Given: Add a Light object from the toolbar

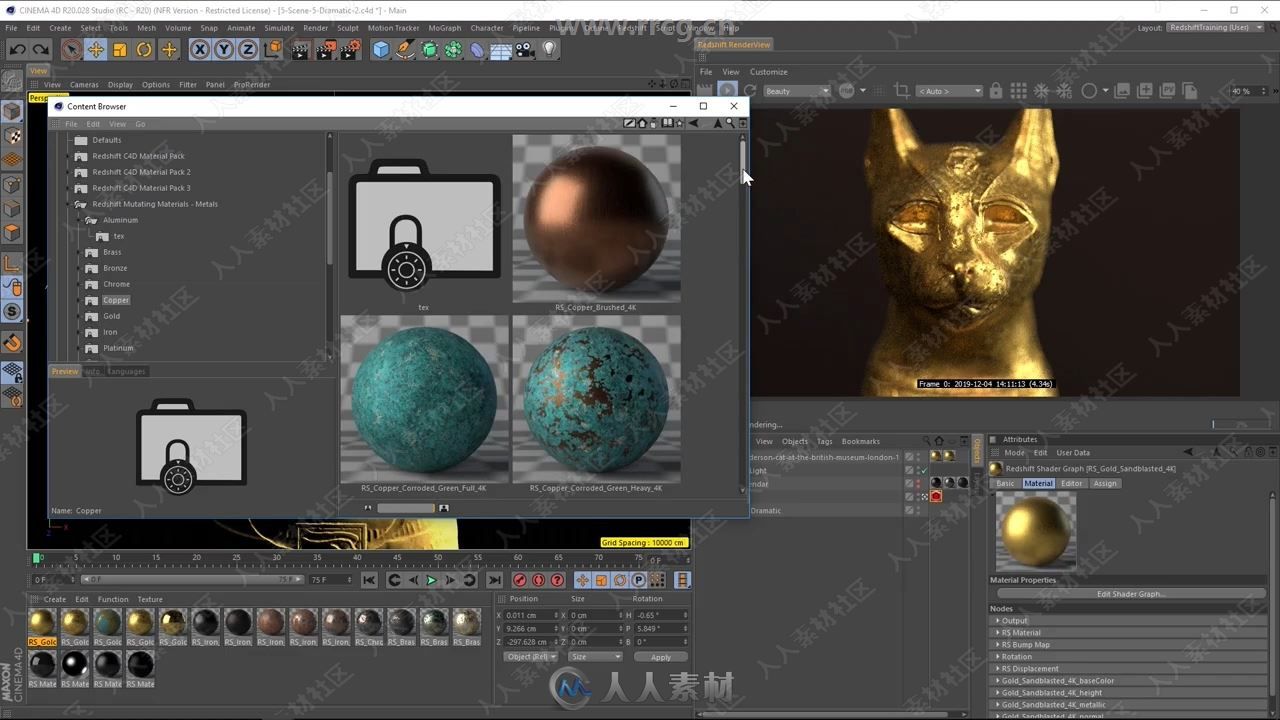Looking at the screenshot, I should coord(549,50).
